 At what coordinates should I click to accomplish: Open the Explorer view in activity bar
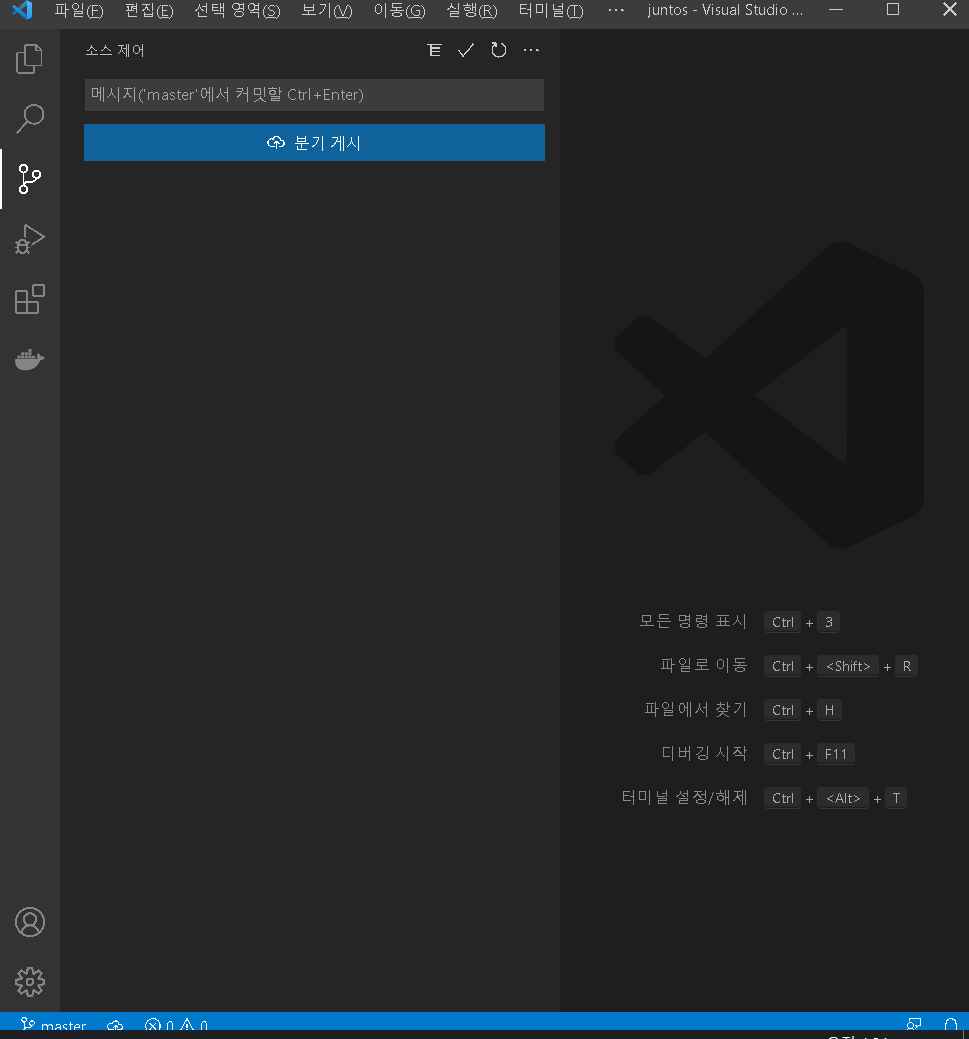30,59
